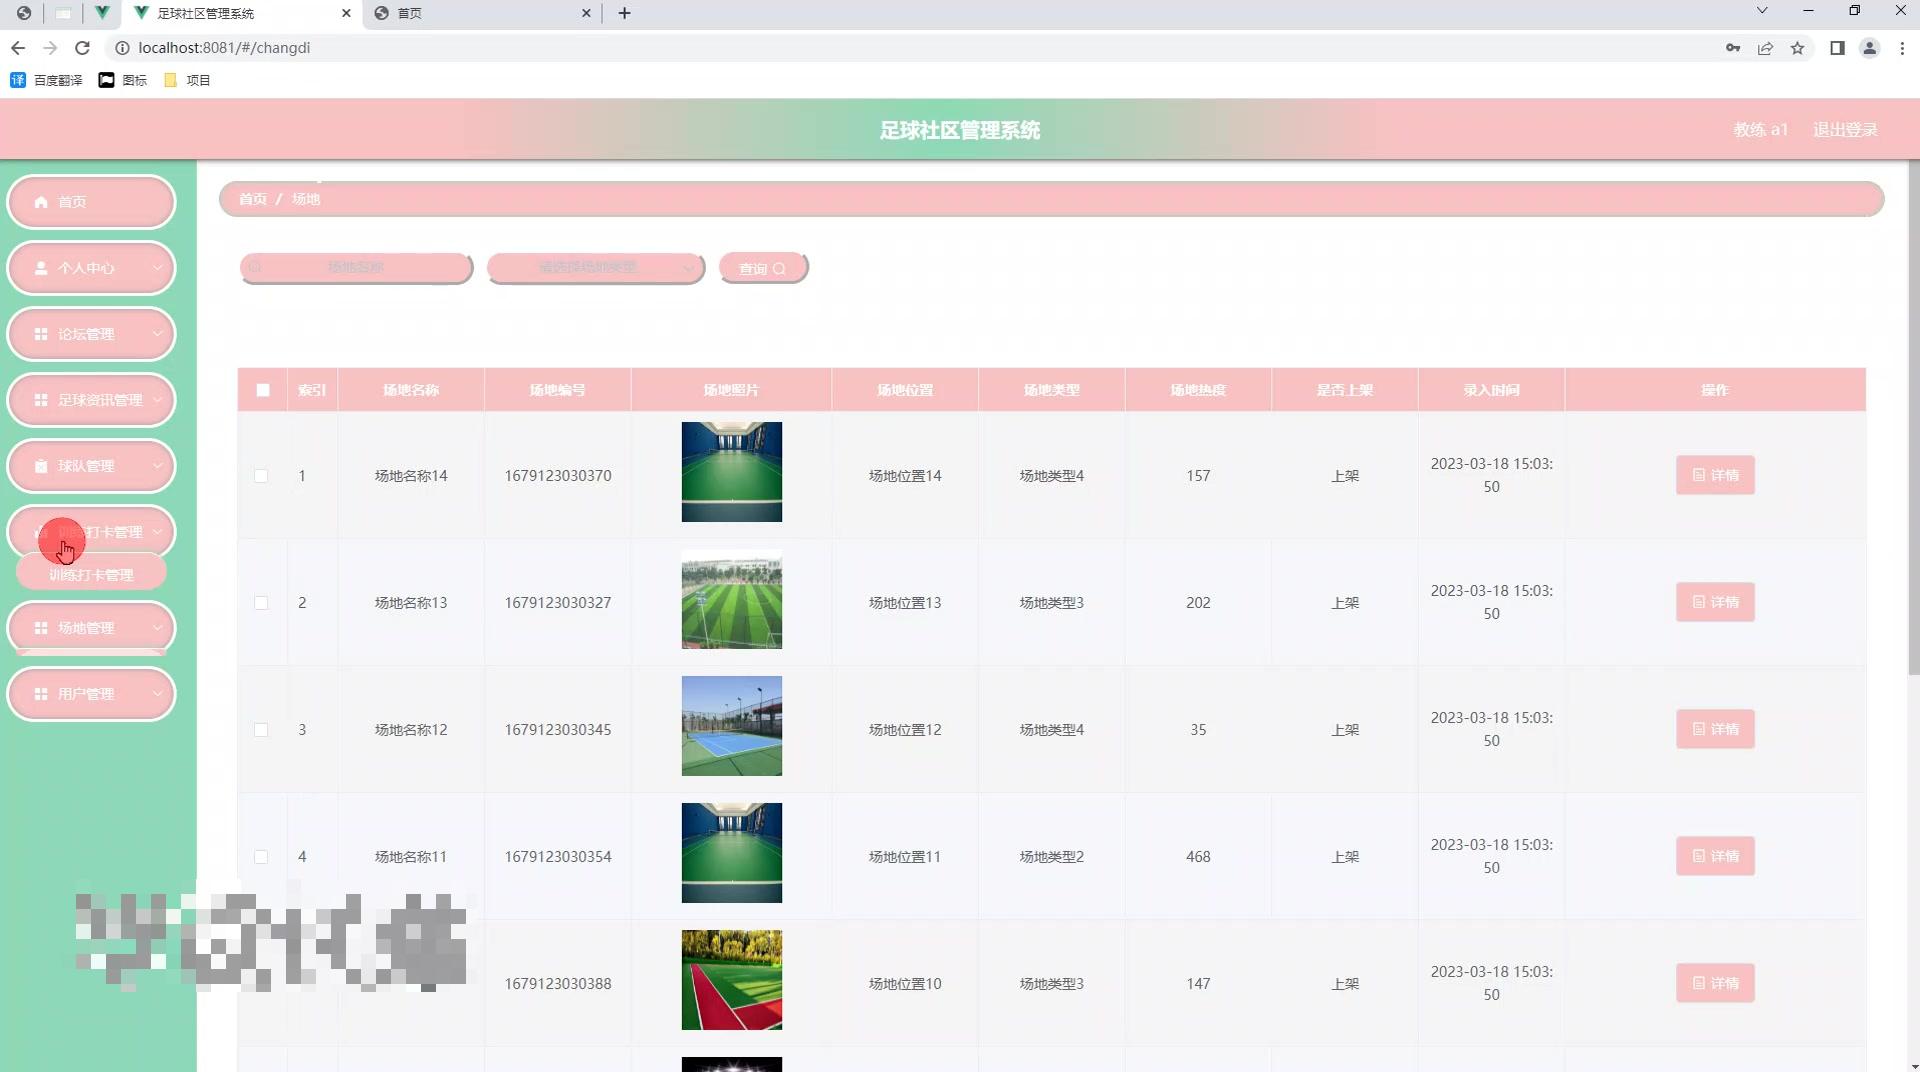Check the checkbox for 场地名称14 row
This screenshot has height=1072, width=1920.
pos(262,476)
